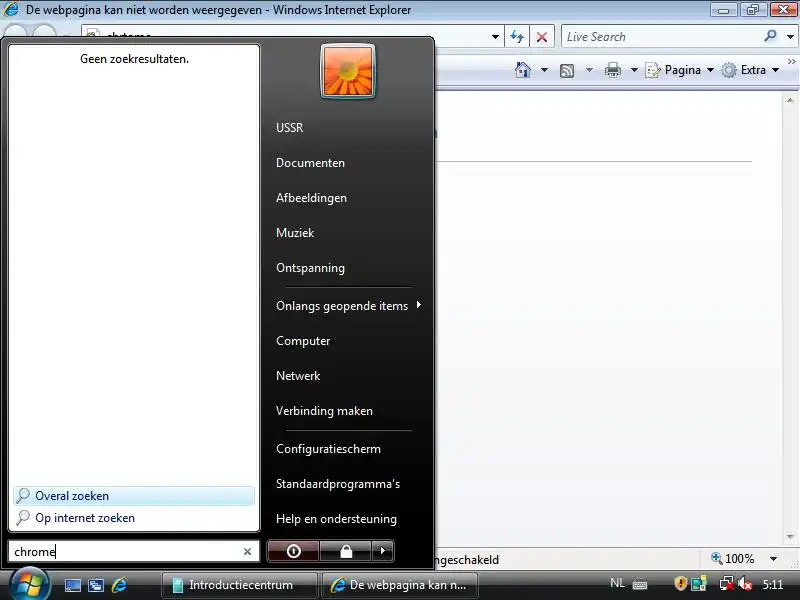Click the RSS feeds icon in IE toolbar
800x600 pixels.
[567, 70]
